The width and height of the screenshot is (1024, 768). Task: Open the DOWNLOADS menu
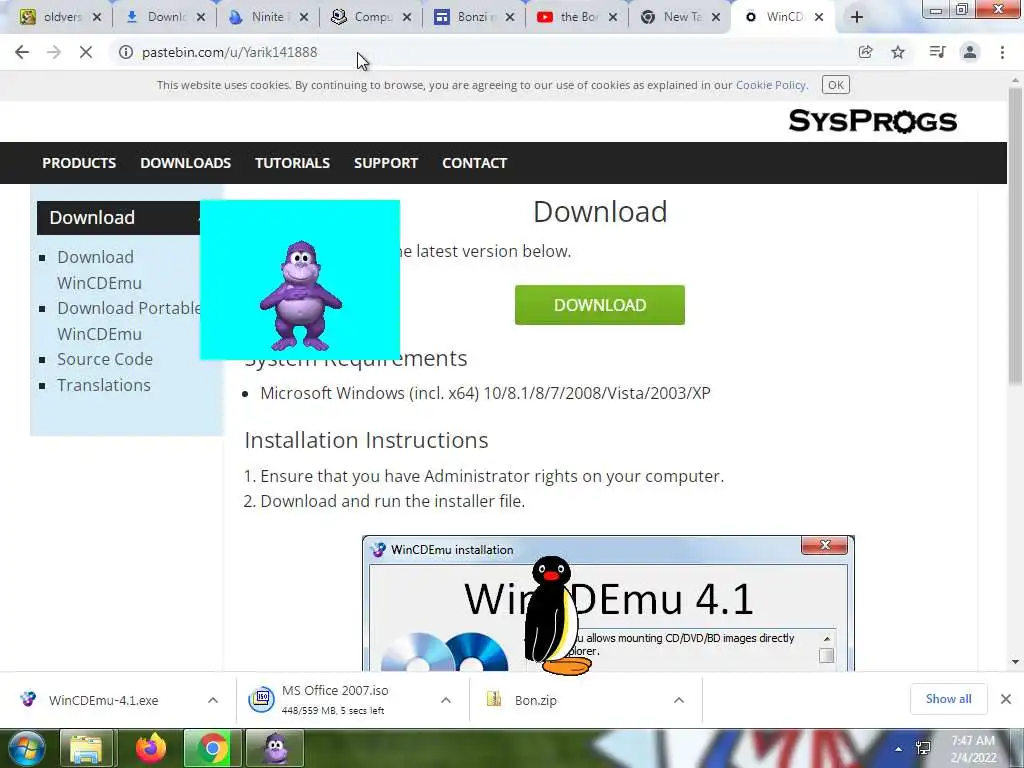click(185, 163)
